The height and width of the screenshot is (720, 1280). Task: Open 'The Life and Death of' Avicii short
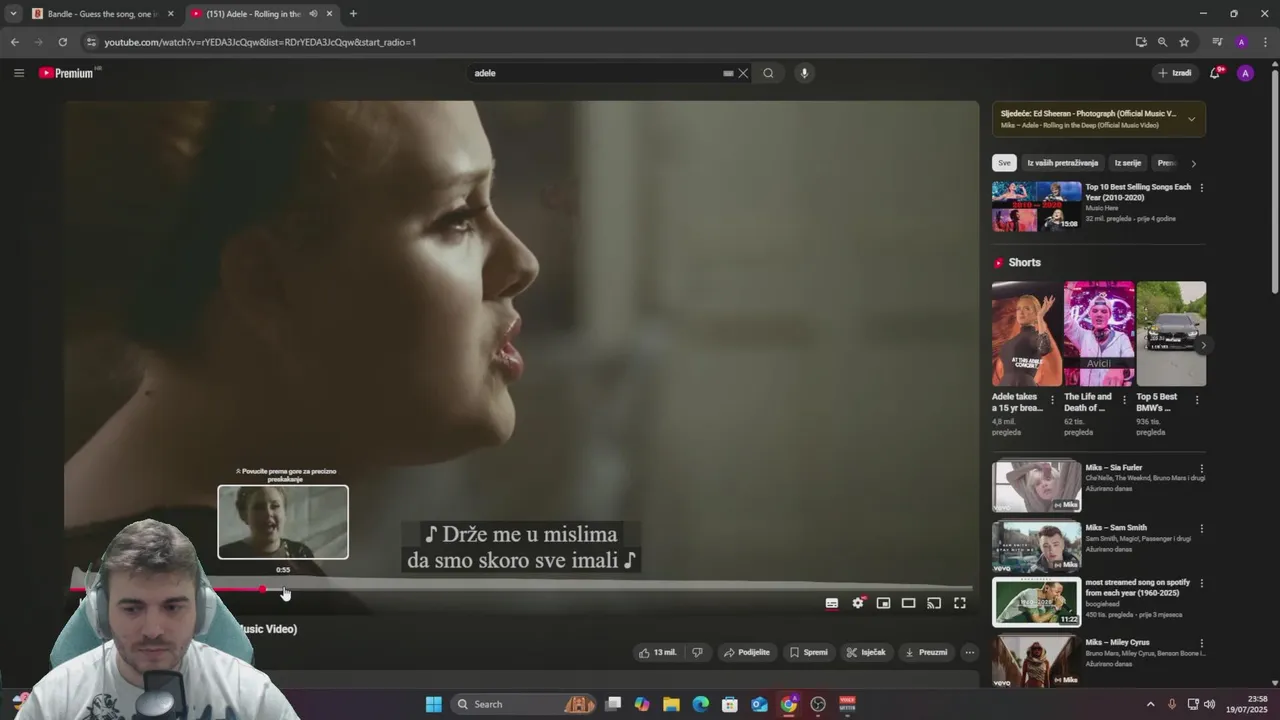pos(1098,333)
